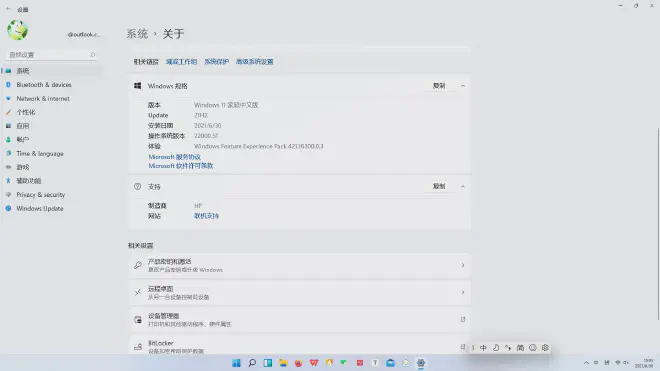Open IME settings gear icon
Screen dimensions: 660x371
[545, 348]
